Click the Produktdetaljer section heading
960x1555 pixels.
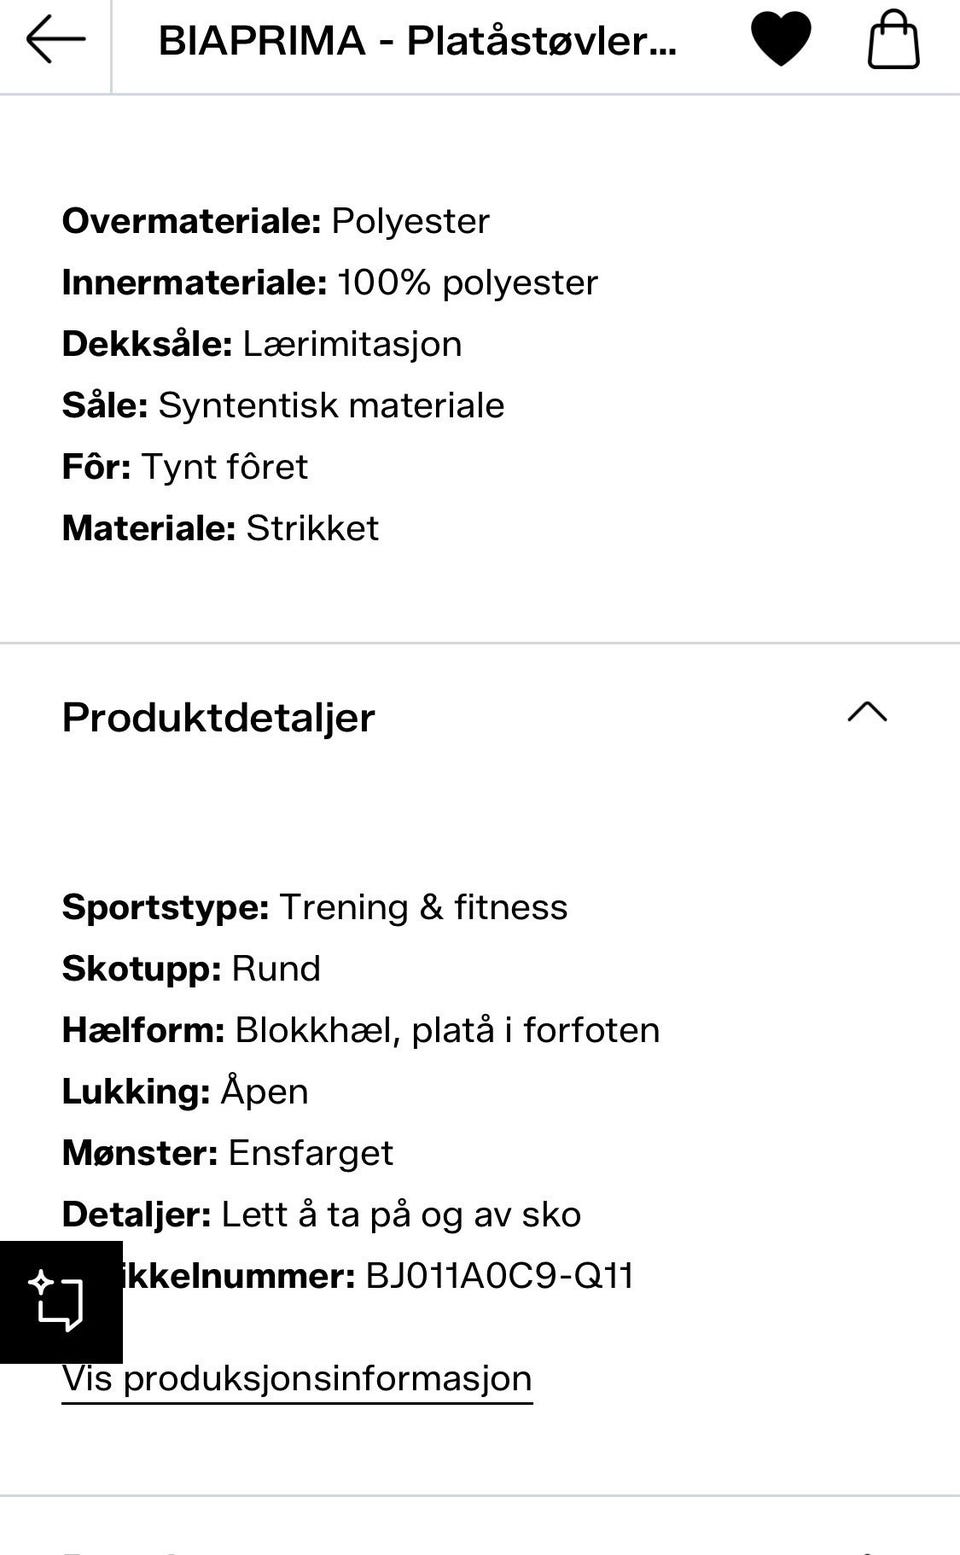click(x=218, y=717)
